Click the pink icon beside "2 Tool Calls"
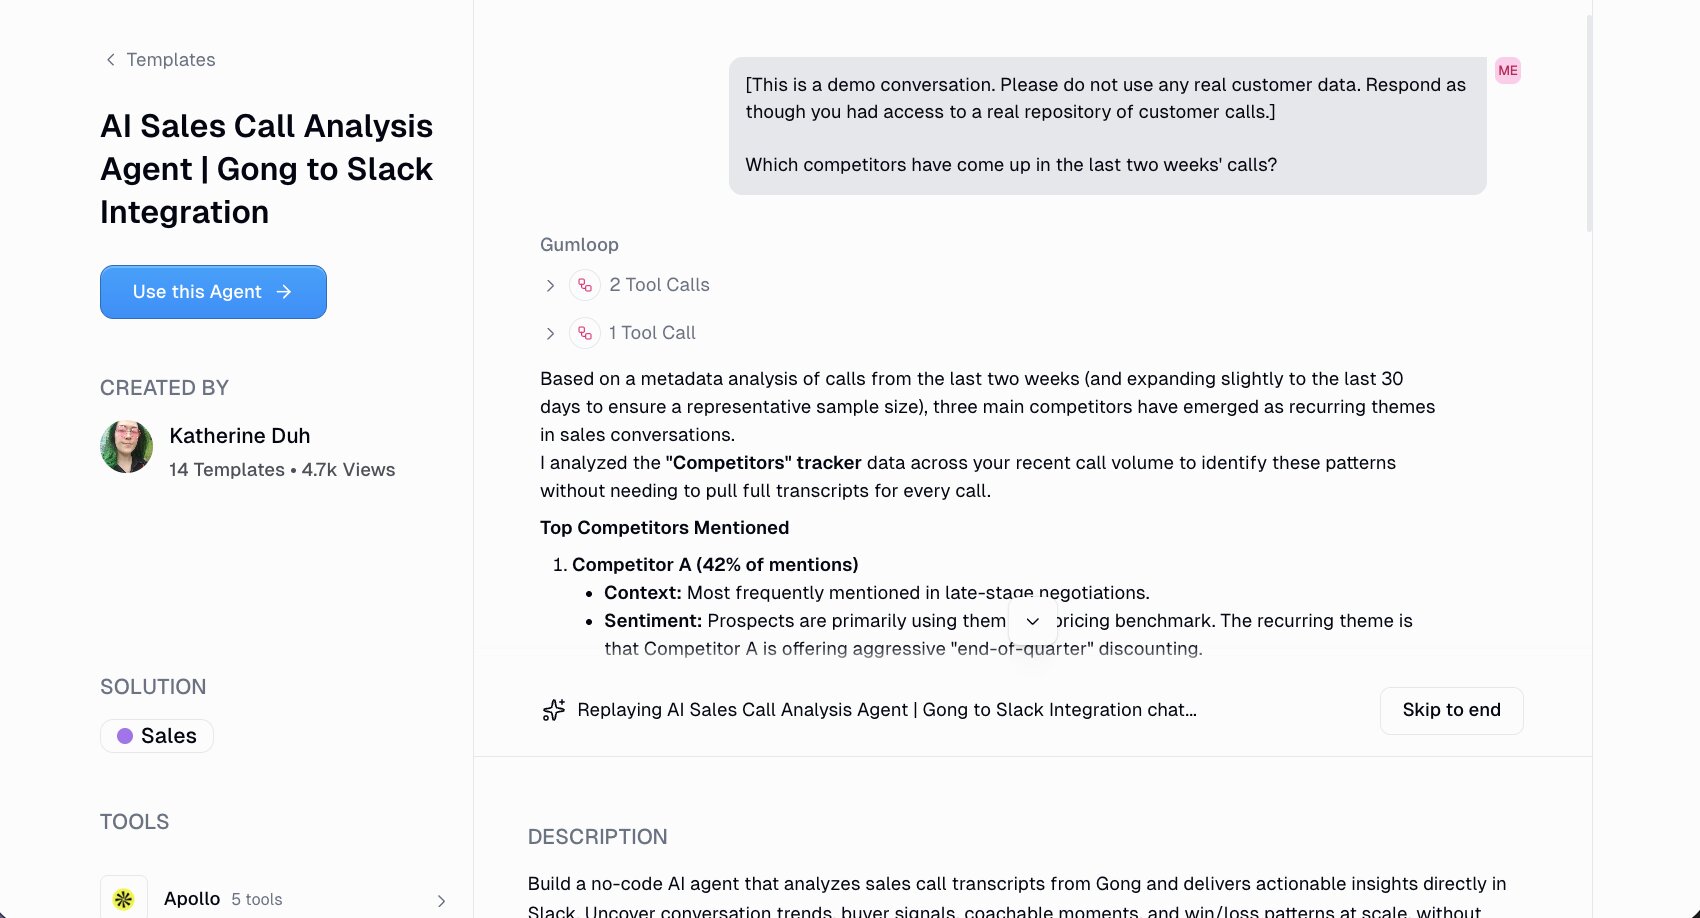 pyautogui.click(x=584, y=285)
